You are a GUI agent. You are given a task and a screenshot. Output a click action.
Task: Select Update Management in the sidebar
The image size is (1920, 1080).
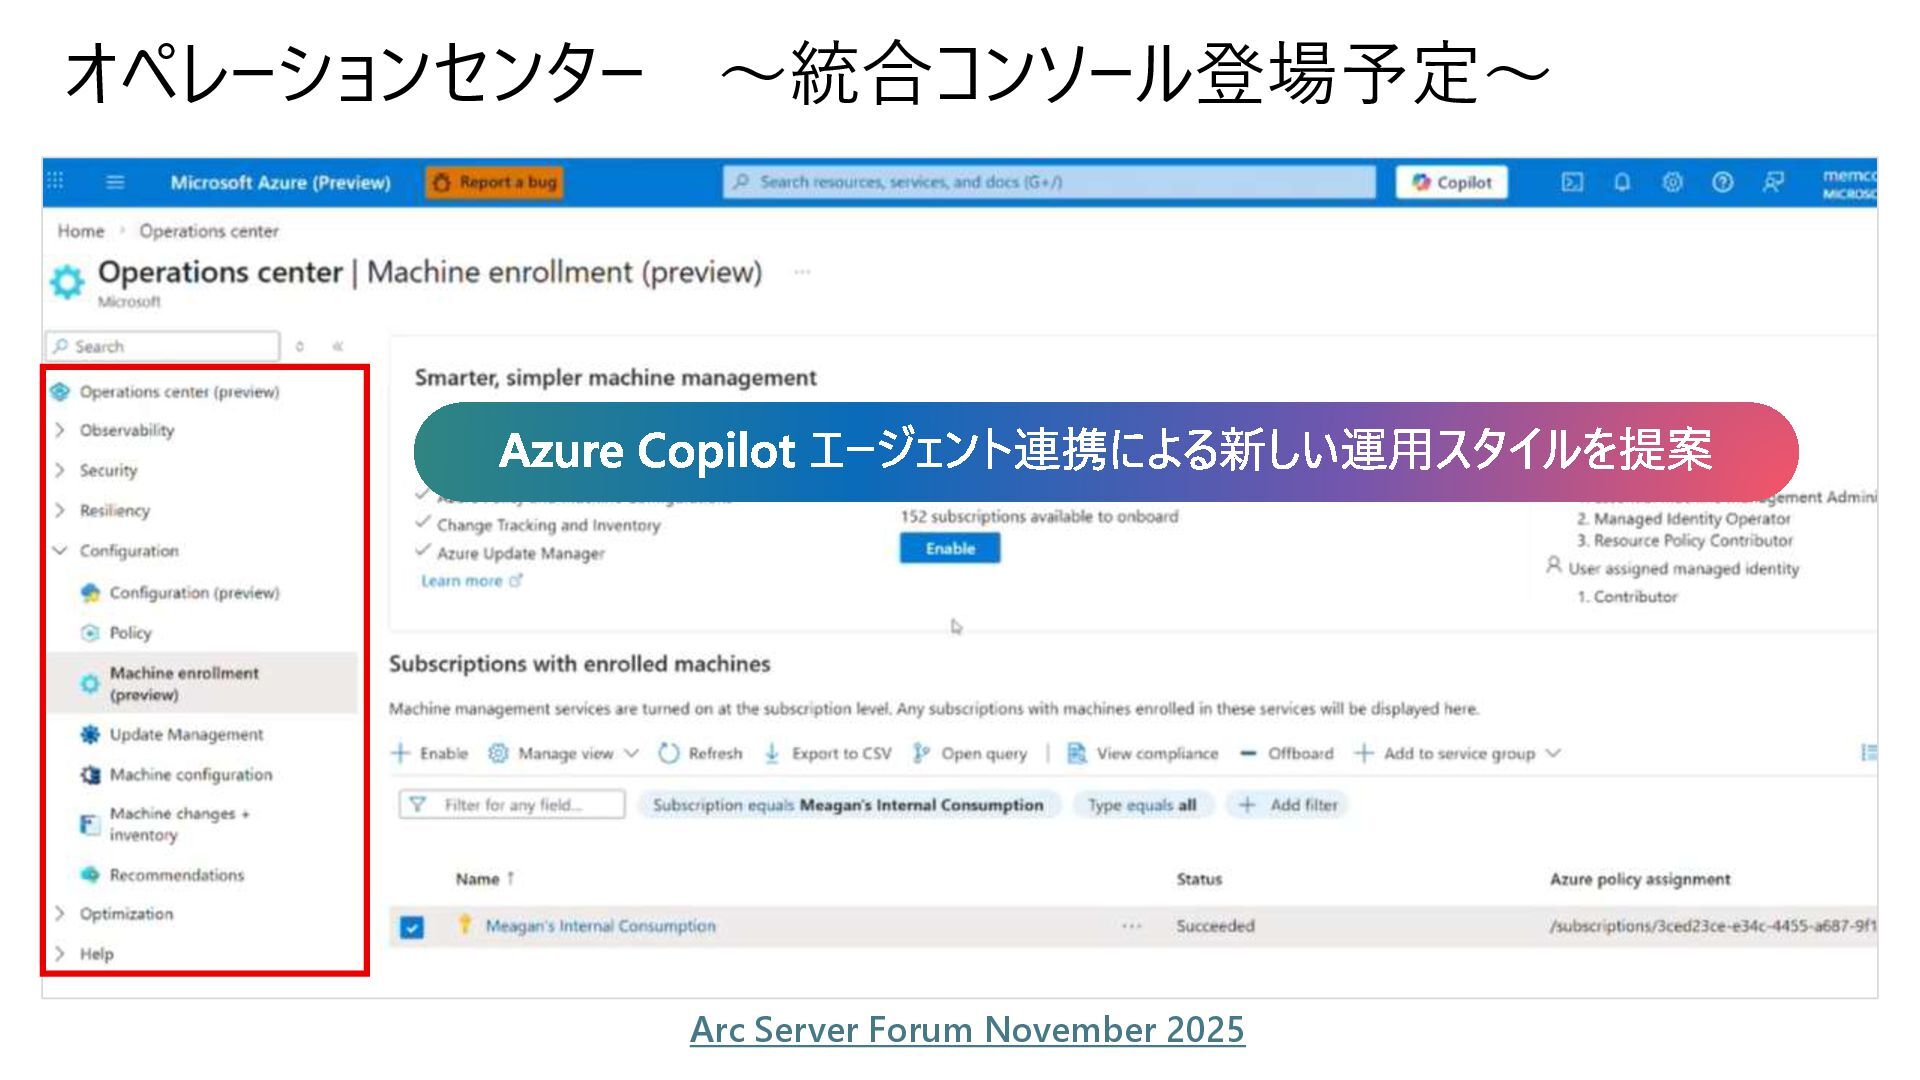click(x=186, y=734)
